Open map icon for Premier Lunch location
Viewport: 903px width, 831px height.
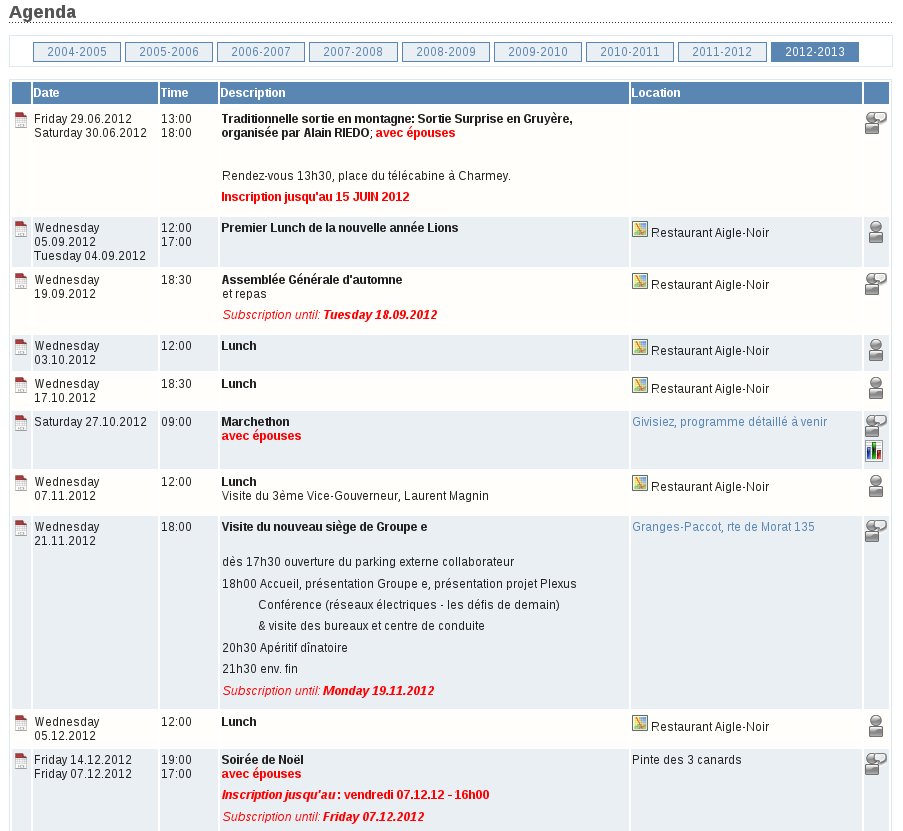640,229
